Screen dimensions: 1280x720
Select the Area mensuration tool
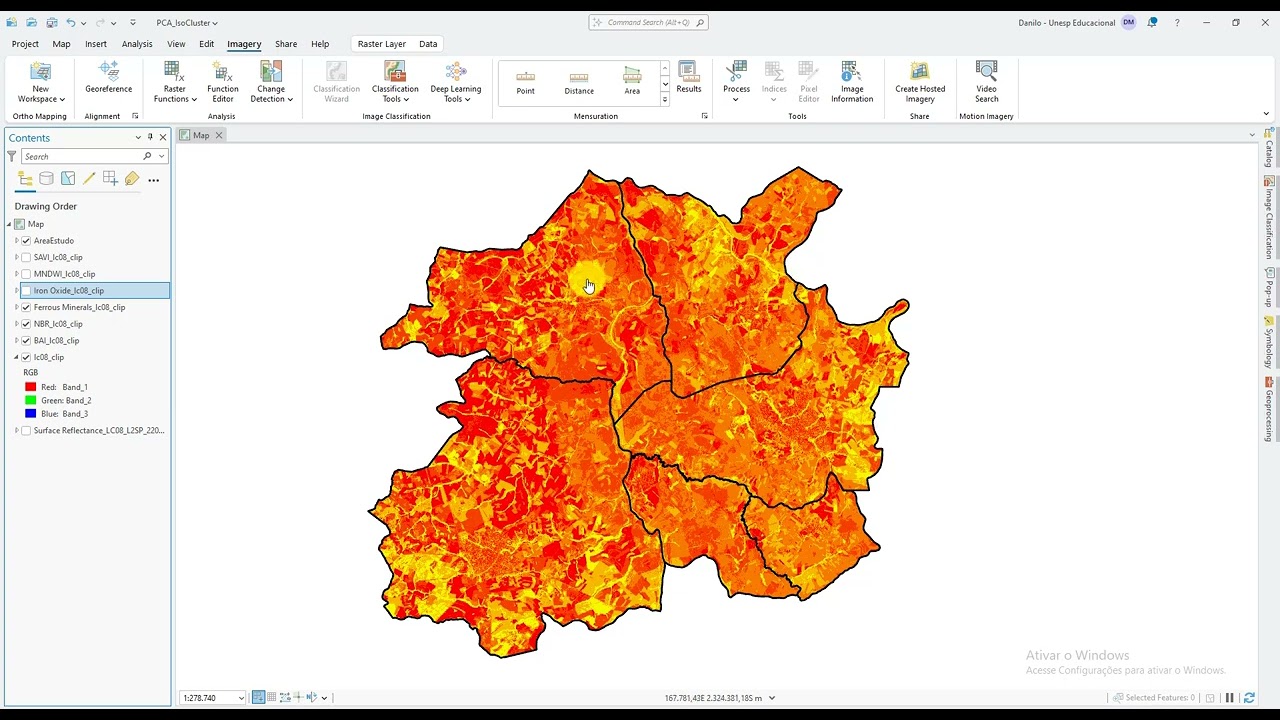(632, 82)
